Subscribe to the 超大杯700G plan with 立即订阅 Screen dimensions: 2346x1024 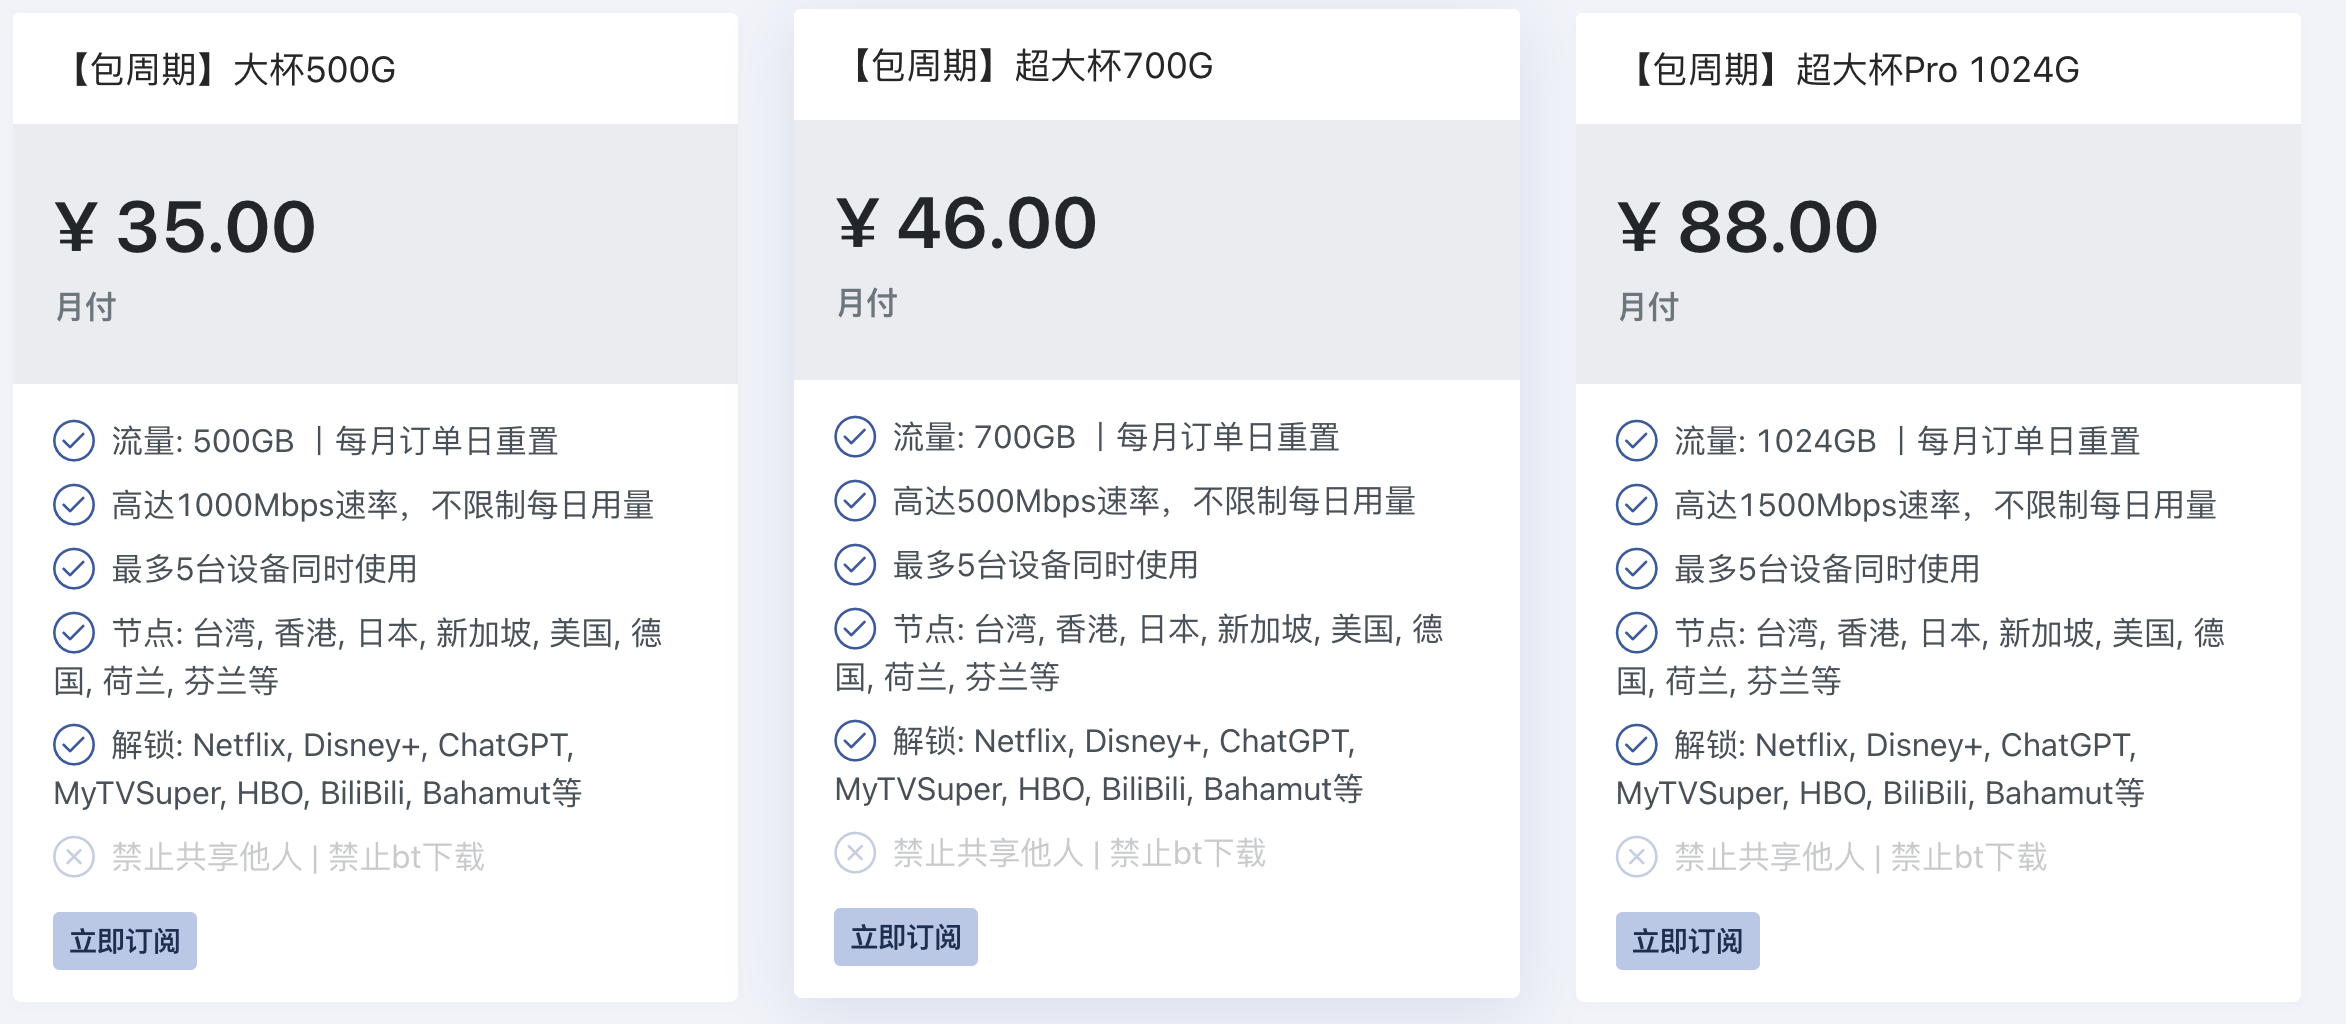tap(906, 937)
